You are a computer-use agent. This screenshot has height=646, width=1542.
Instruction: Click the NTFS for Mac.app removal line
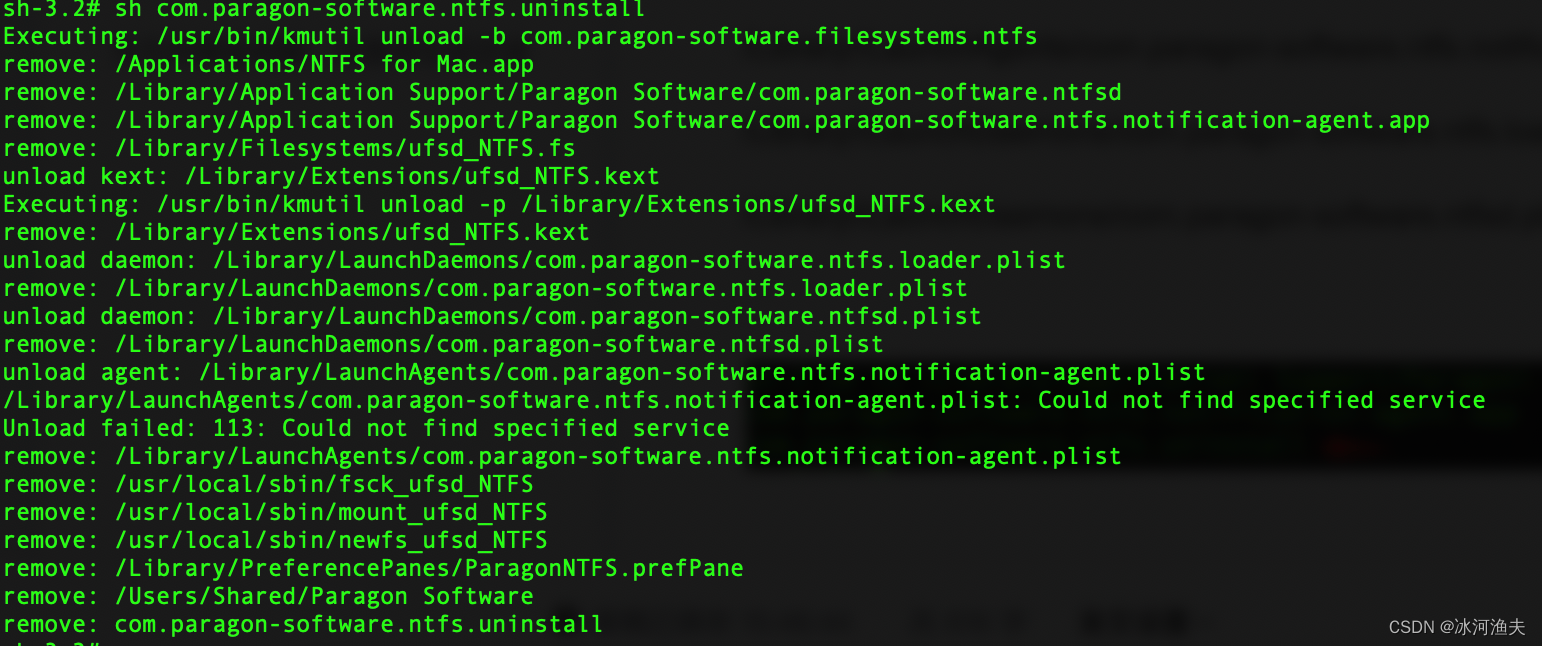(x=268, y=65)
